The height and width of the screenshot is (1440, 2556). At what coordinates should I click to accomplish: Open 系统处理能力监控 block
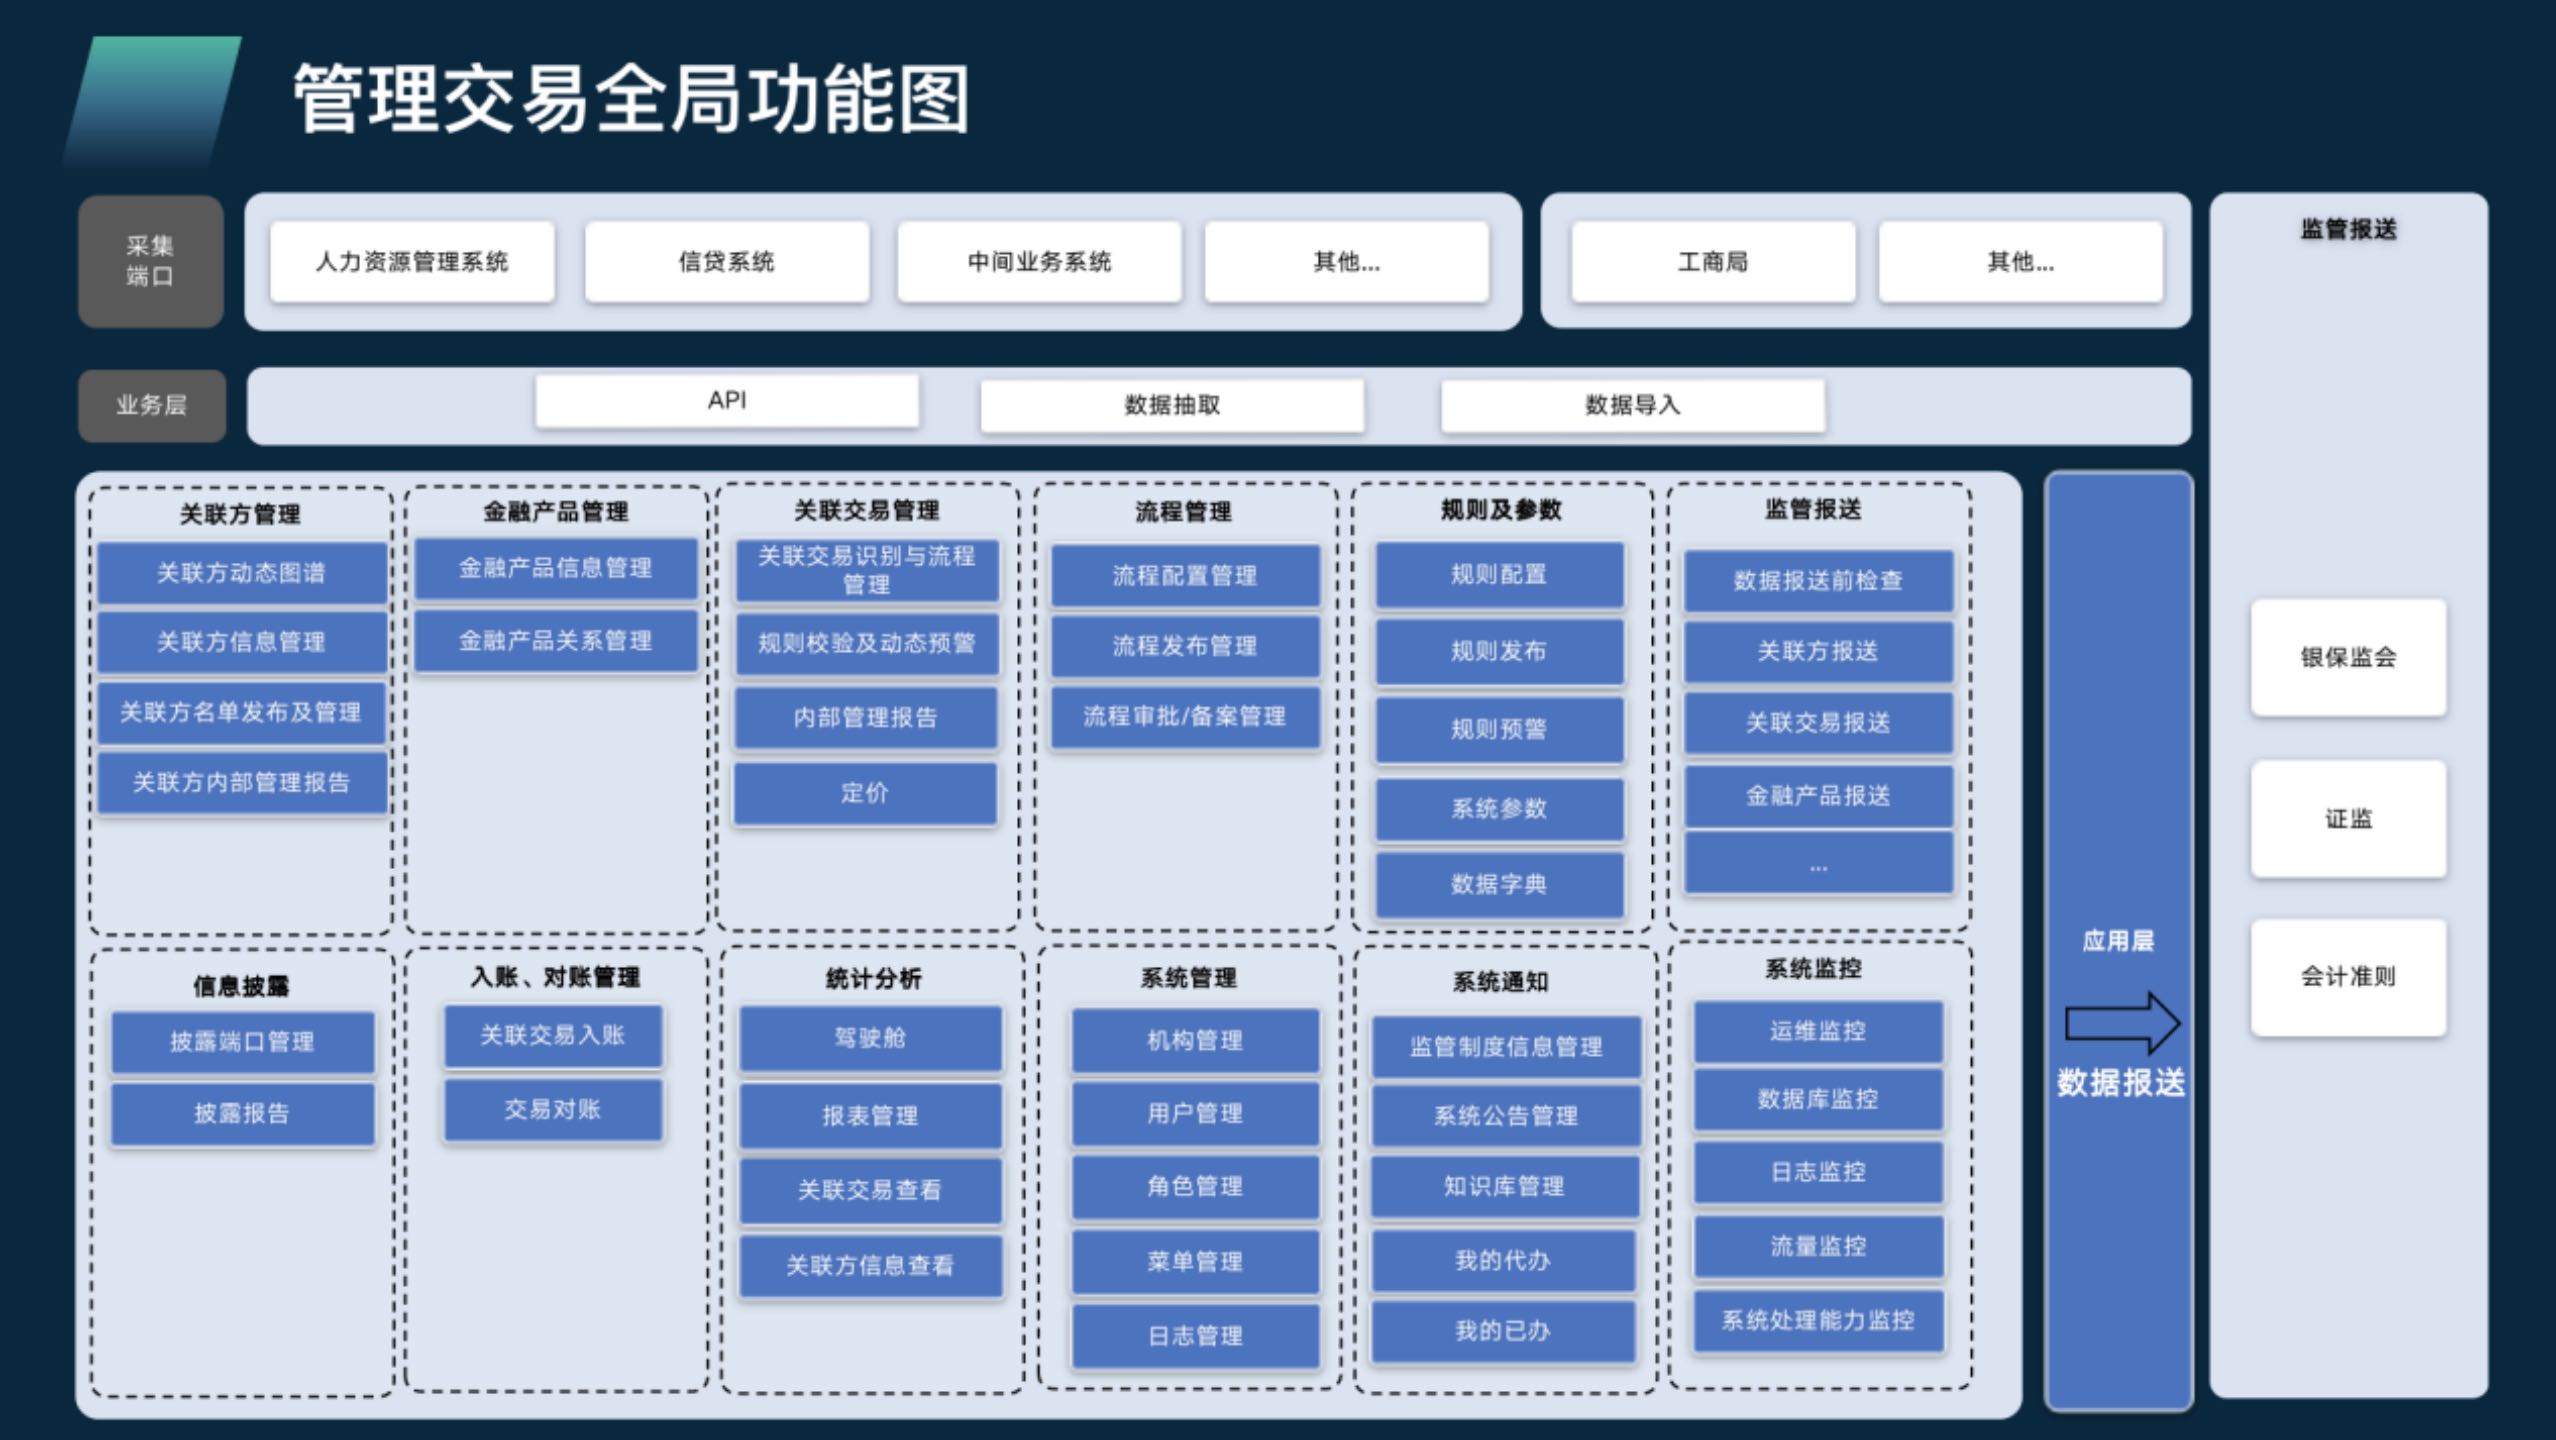[1818, 1321]
